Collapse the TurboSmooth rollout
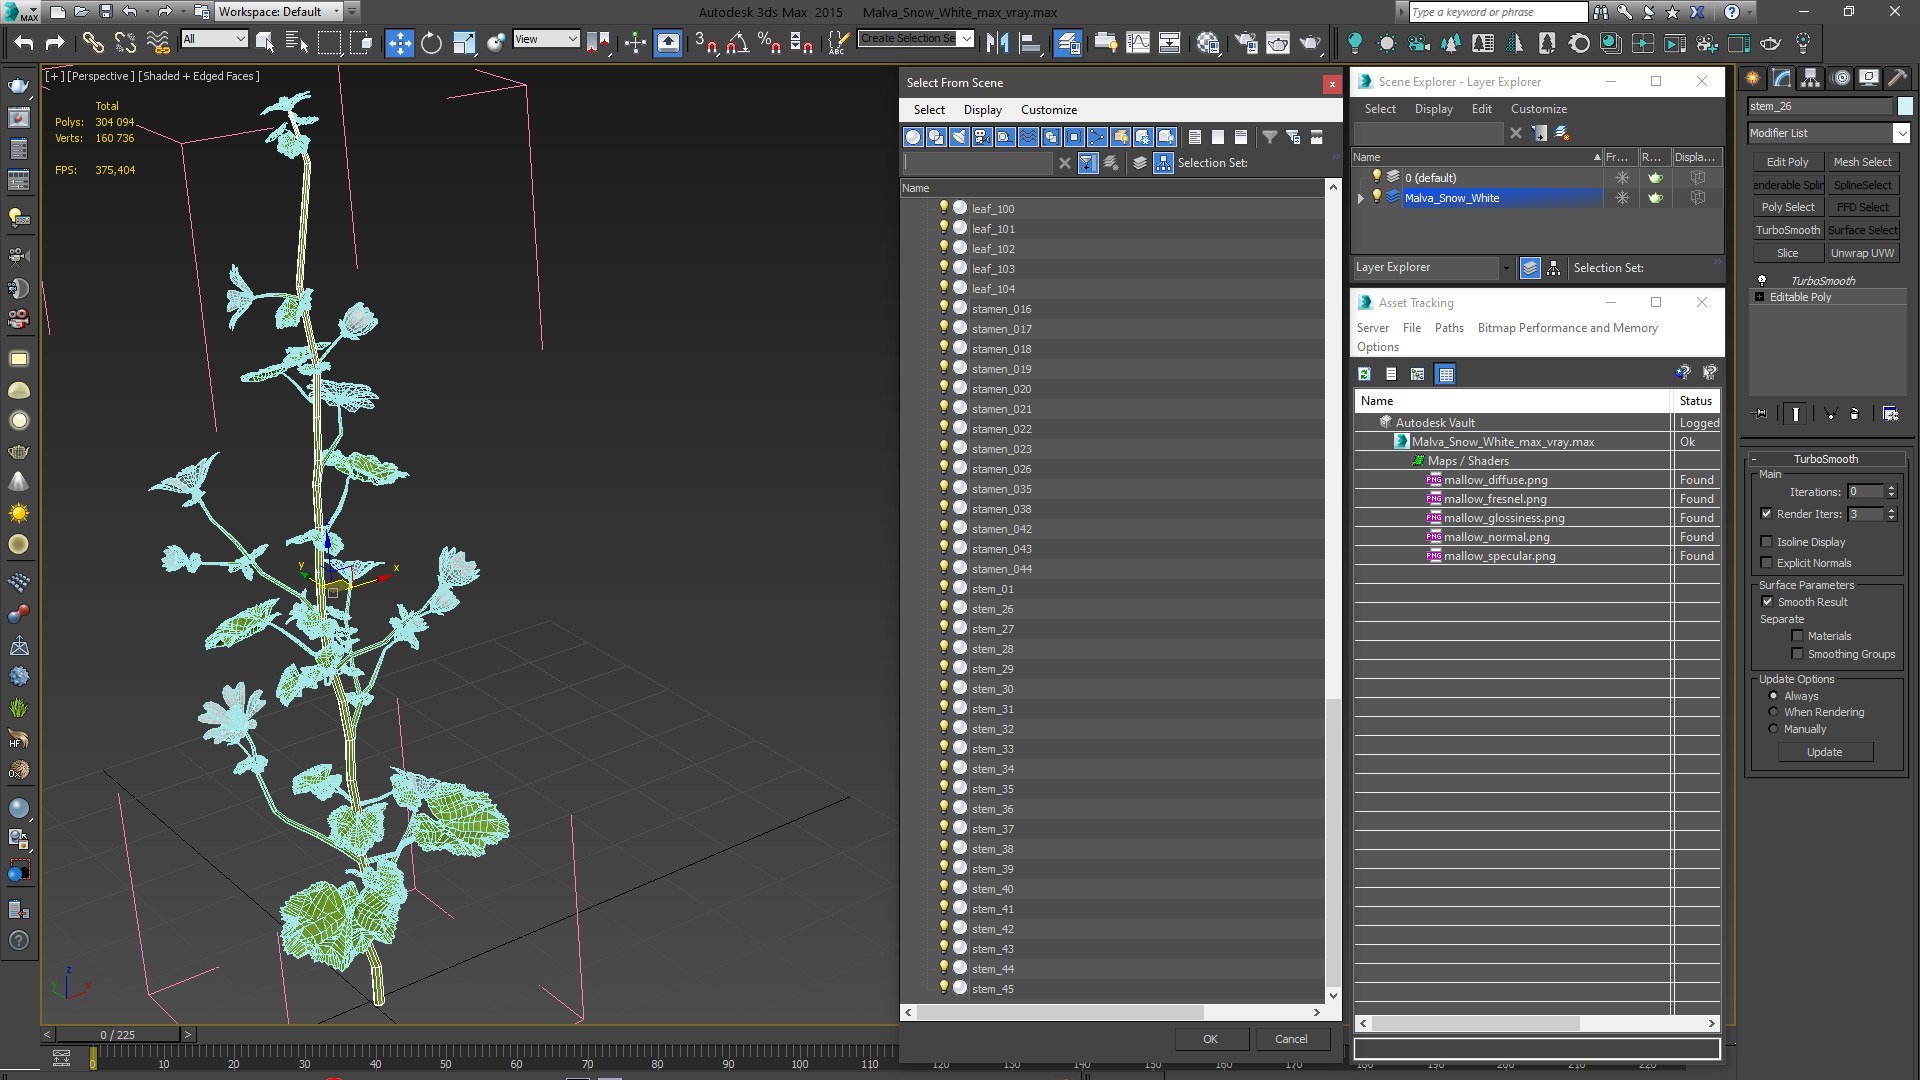The image size is (1920, 1080). 1754,459
